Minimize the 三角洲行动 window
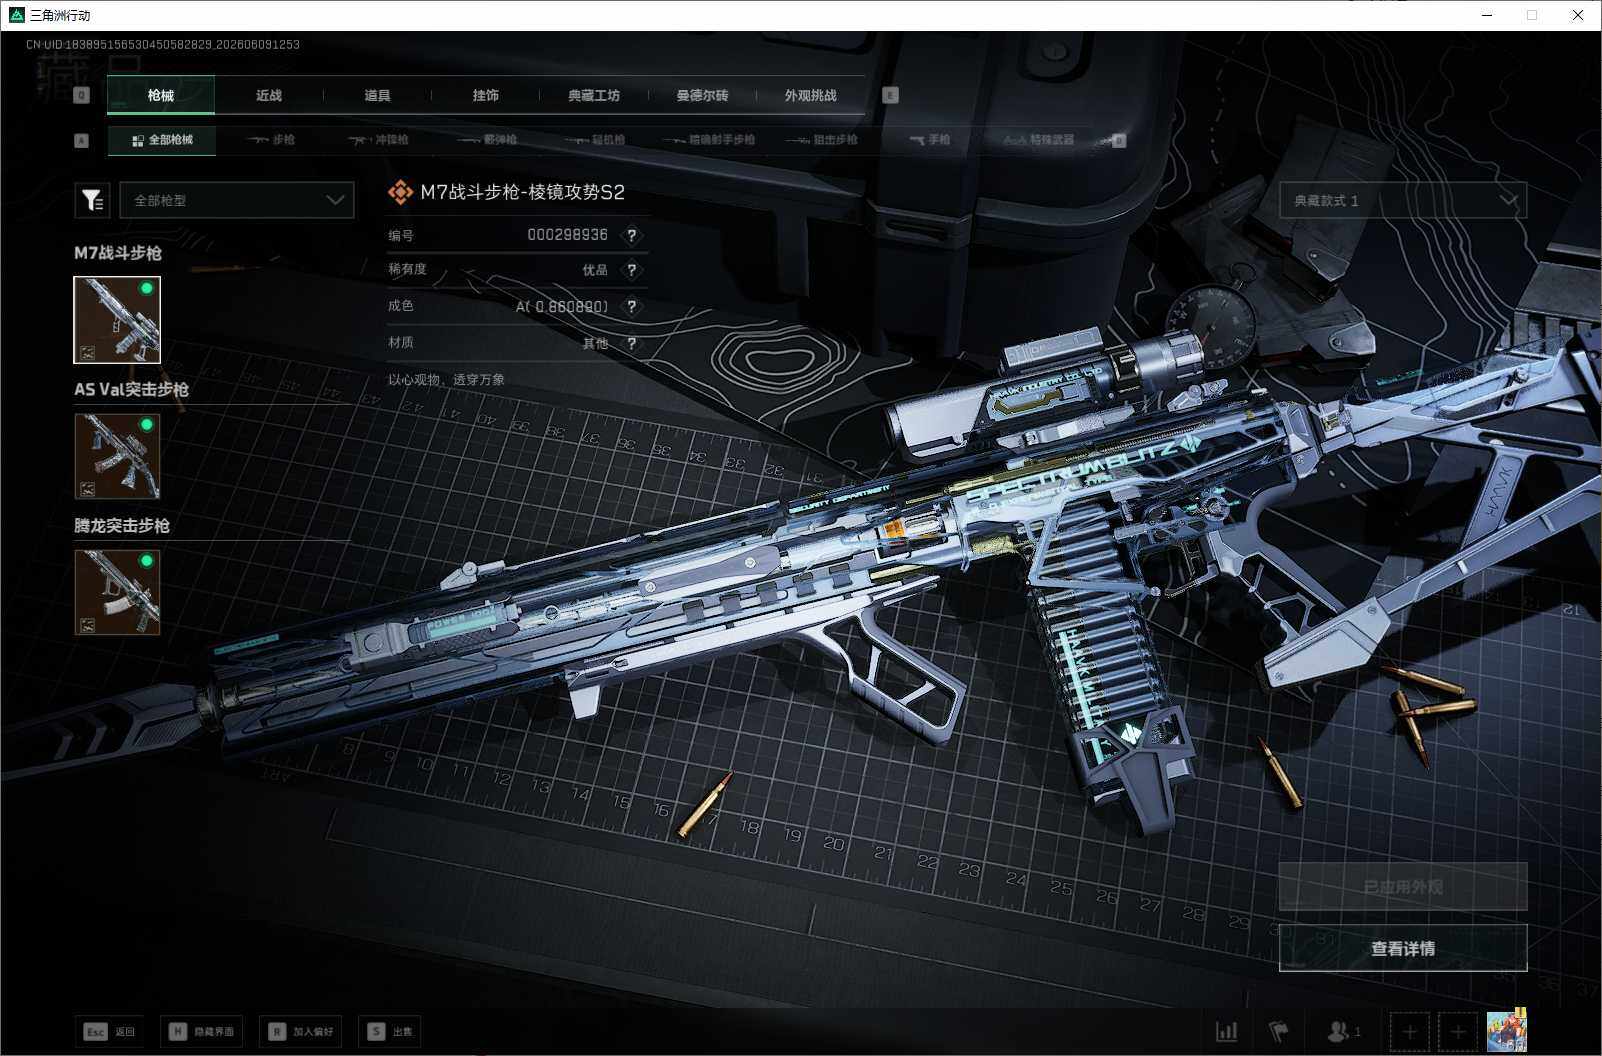Image resolution: width=1602 pixels, height=1056 pixels. click(1487, 15)
